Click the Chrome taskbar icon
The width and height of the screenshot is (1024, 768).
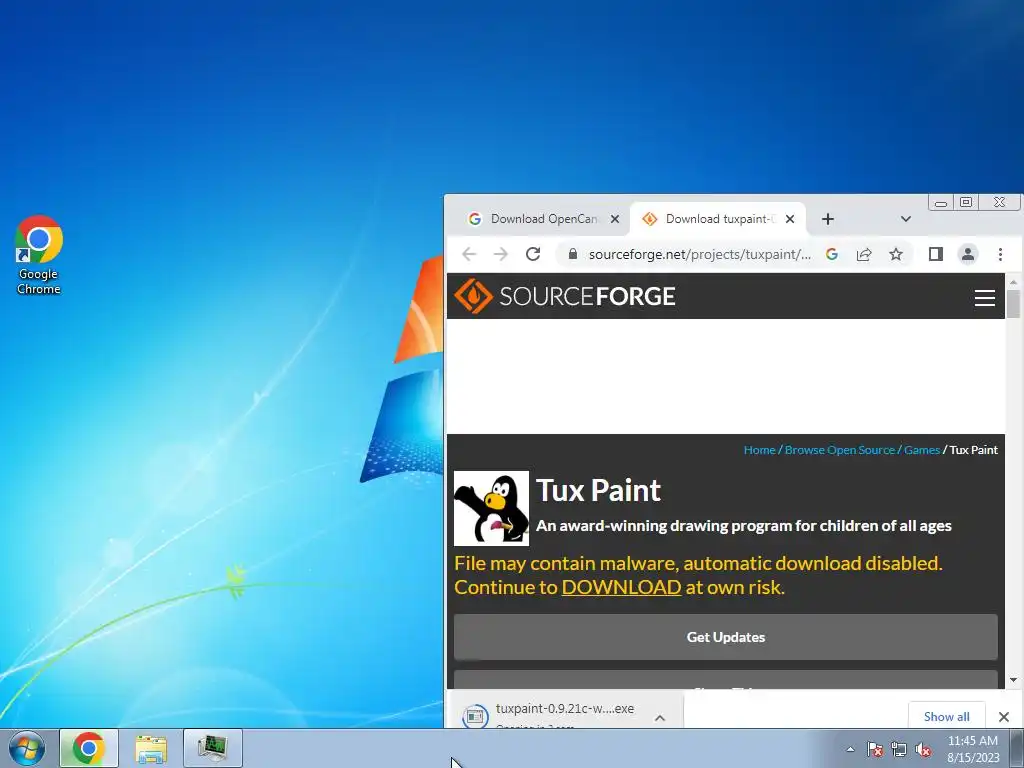point(89,748)
